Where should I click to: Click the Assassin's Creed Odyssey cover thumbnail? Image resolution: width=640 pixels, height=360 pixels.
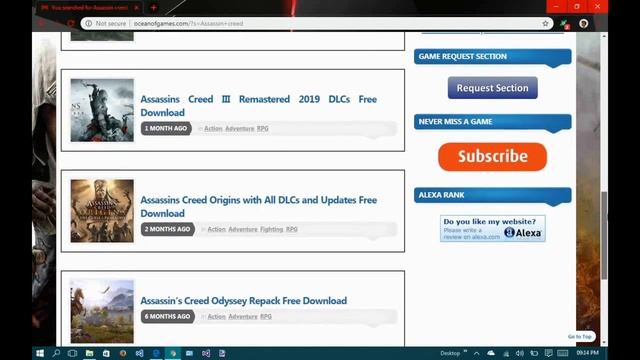102,311
